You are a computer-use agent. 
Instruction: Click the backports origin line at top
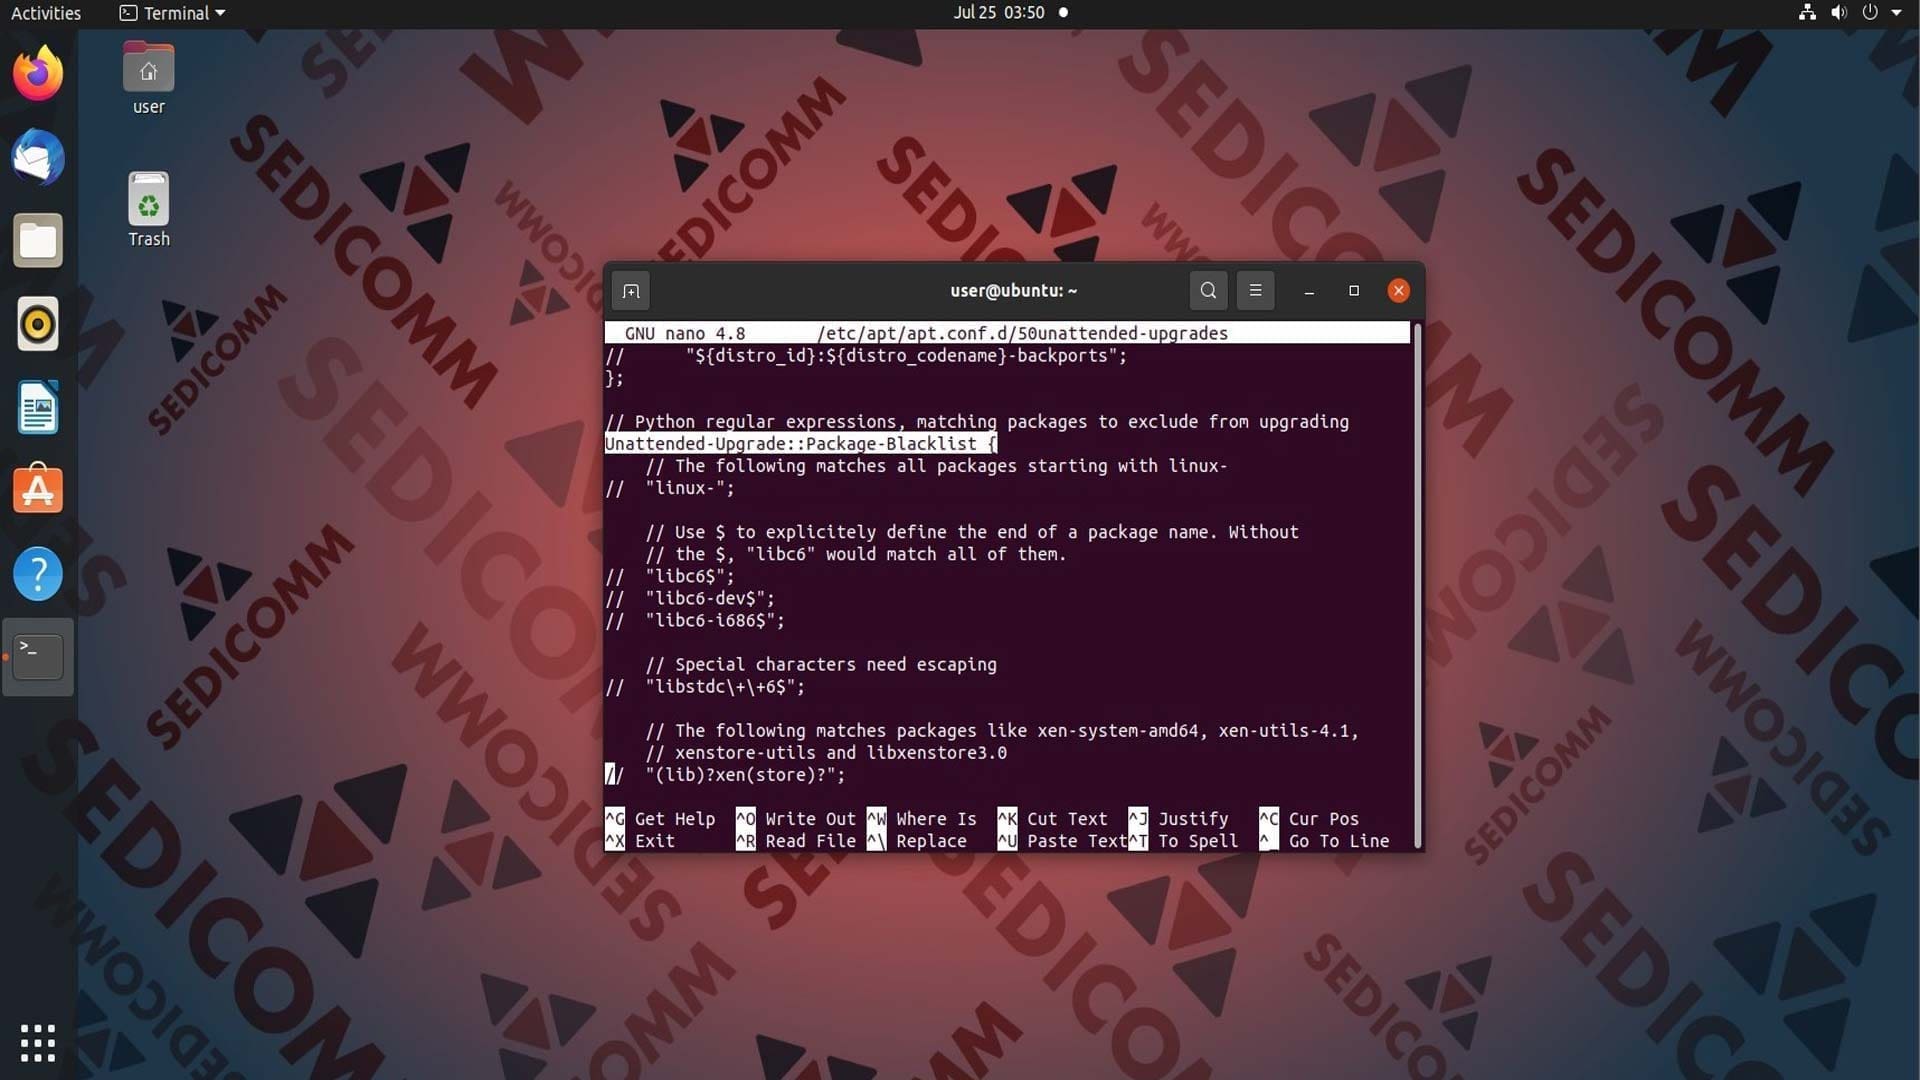point(866,356)
